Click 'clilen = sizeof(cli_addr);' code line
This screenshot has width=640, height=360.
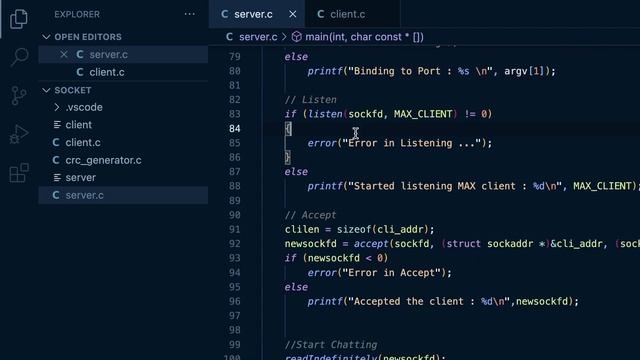coord(360,229)
